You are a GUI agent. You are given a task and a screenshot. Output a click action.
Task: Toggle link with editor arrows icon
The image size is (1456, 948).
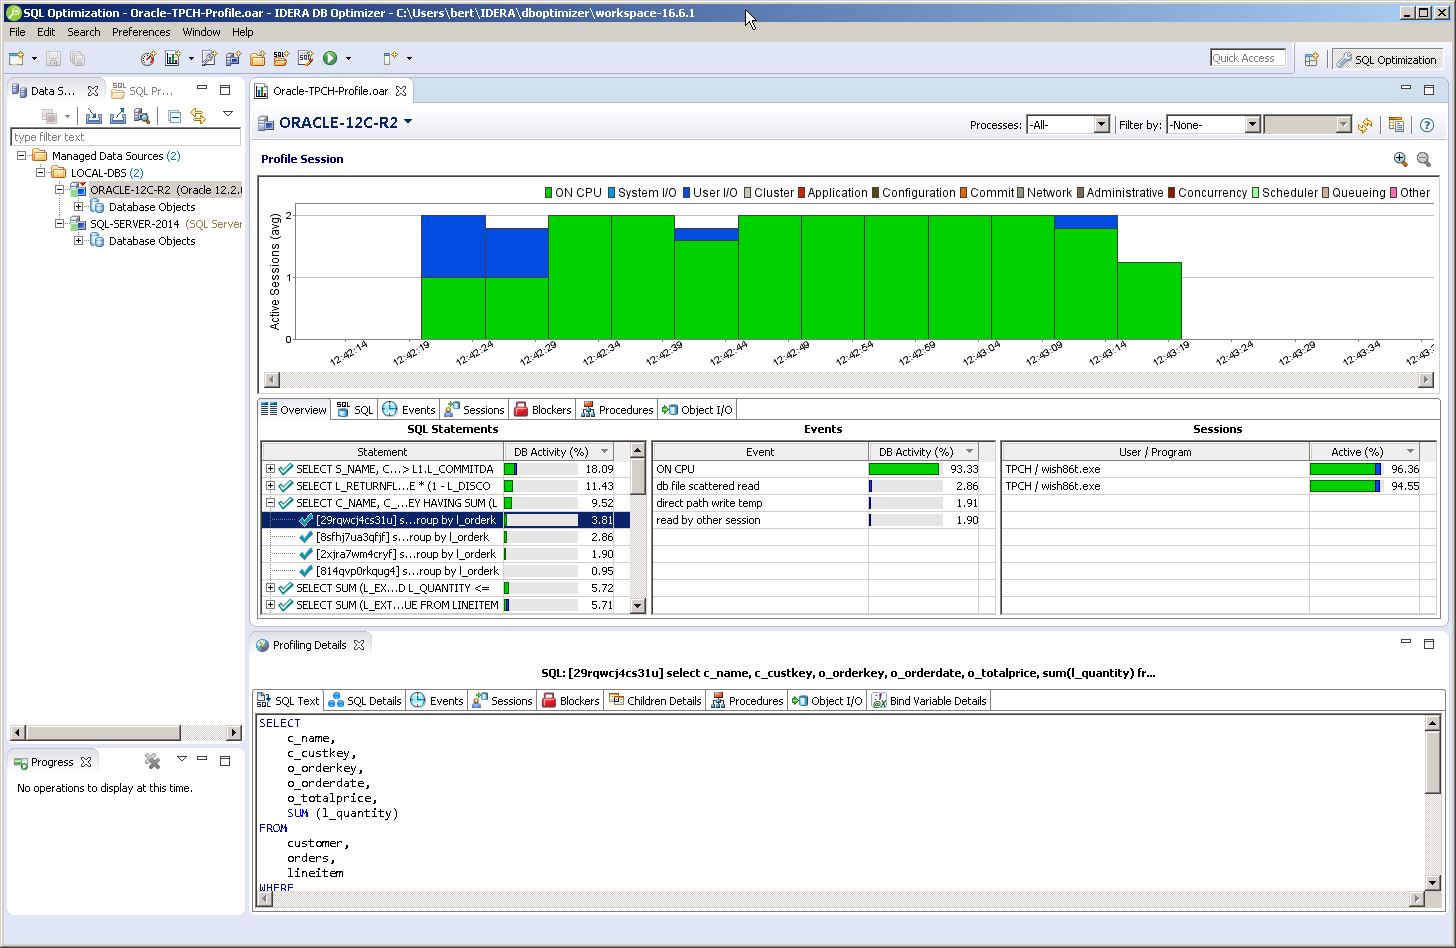pos(198,117)
